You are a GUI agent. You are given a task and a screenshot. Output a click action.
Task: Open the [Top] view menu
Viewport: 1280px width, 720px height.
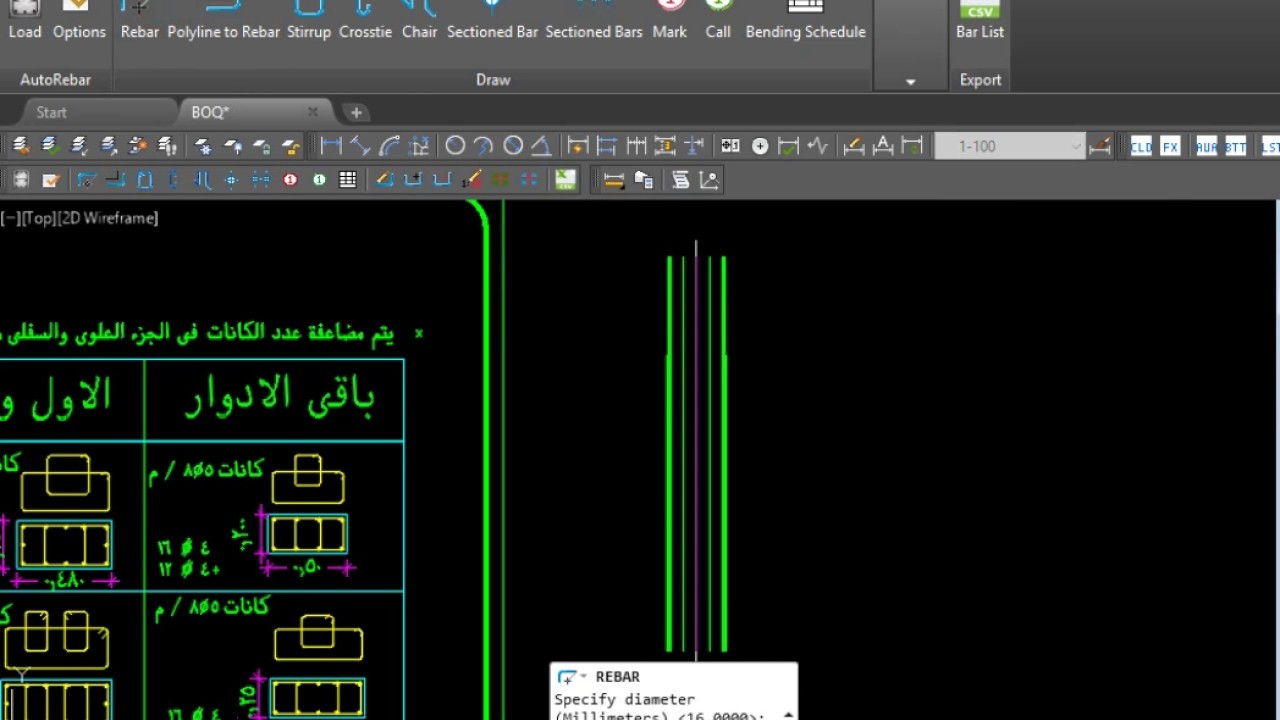pos(38,217)
